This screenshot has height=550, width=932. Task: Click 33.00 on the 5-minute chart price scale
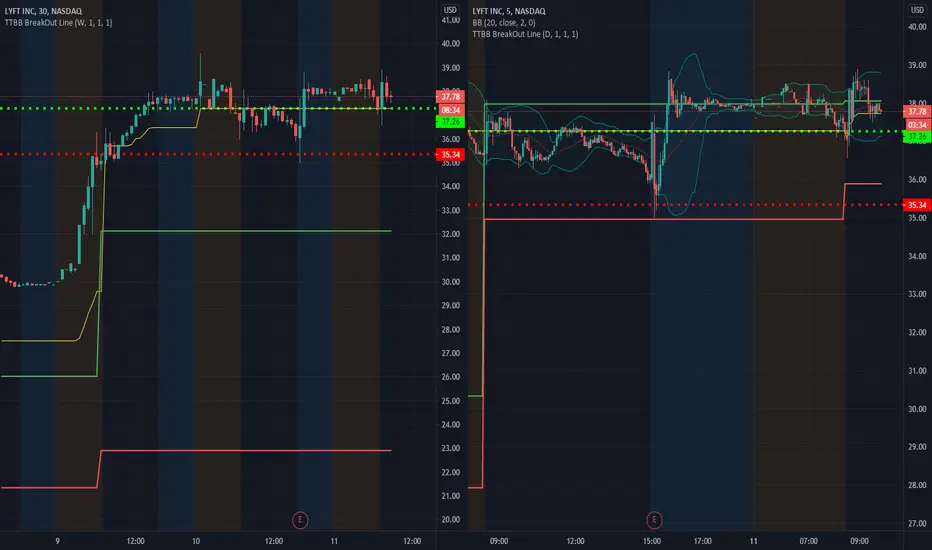point(917,294)
